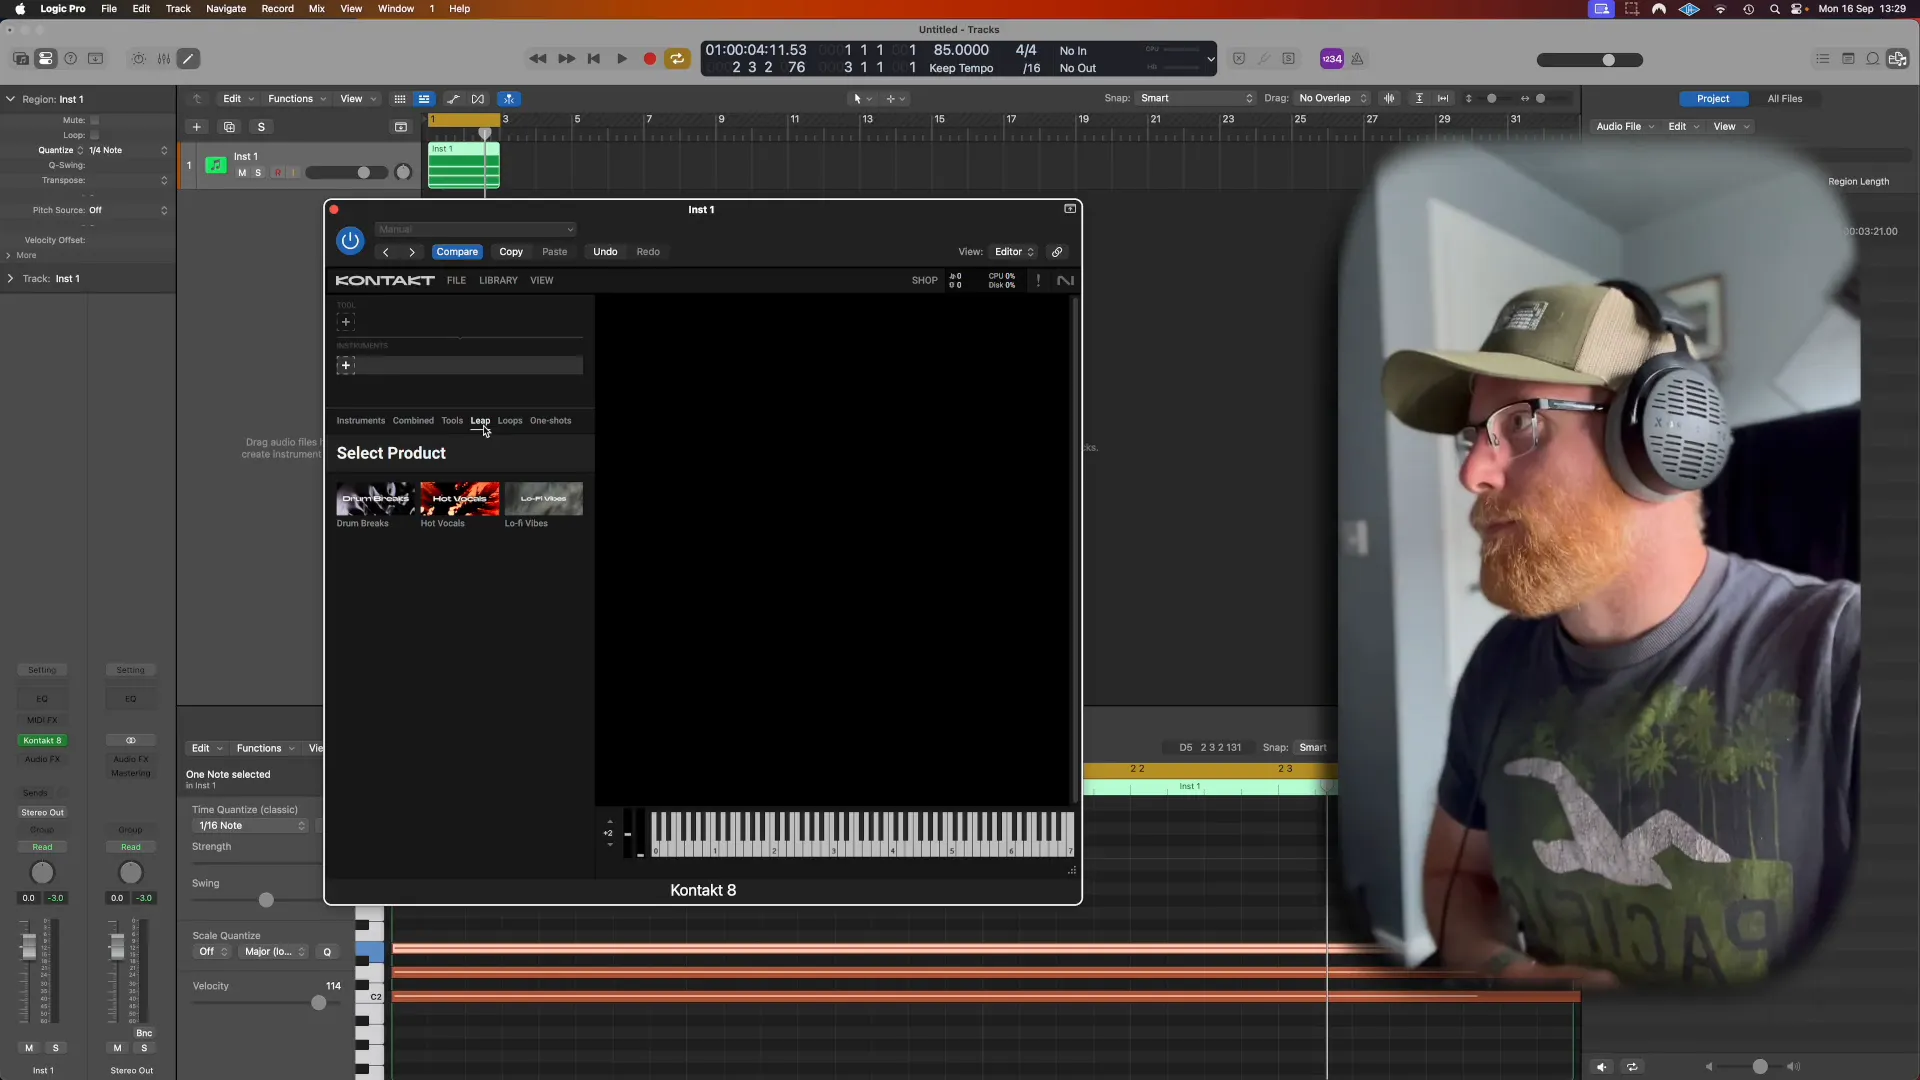Record-enable Inst 1 track with R

tap(278, 173)
